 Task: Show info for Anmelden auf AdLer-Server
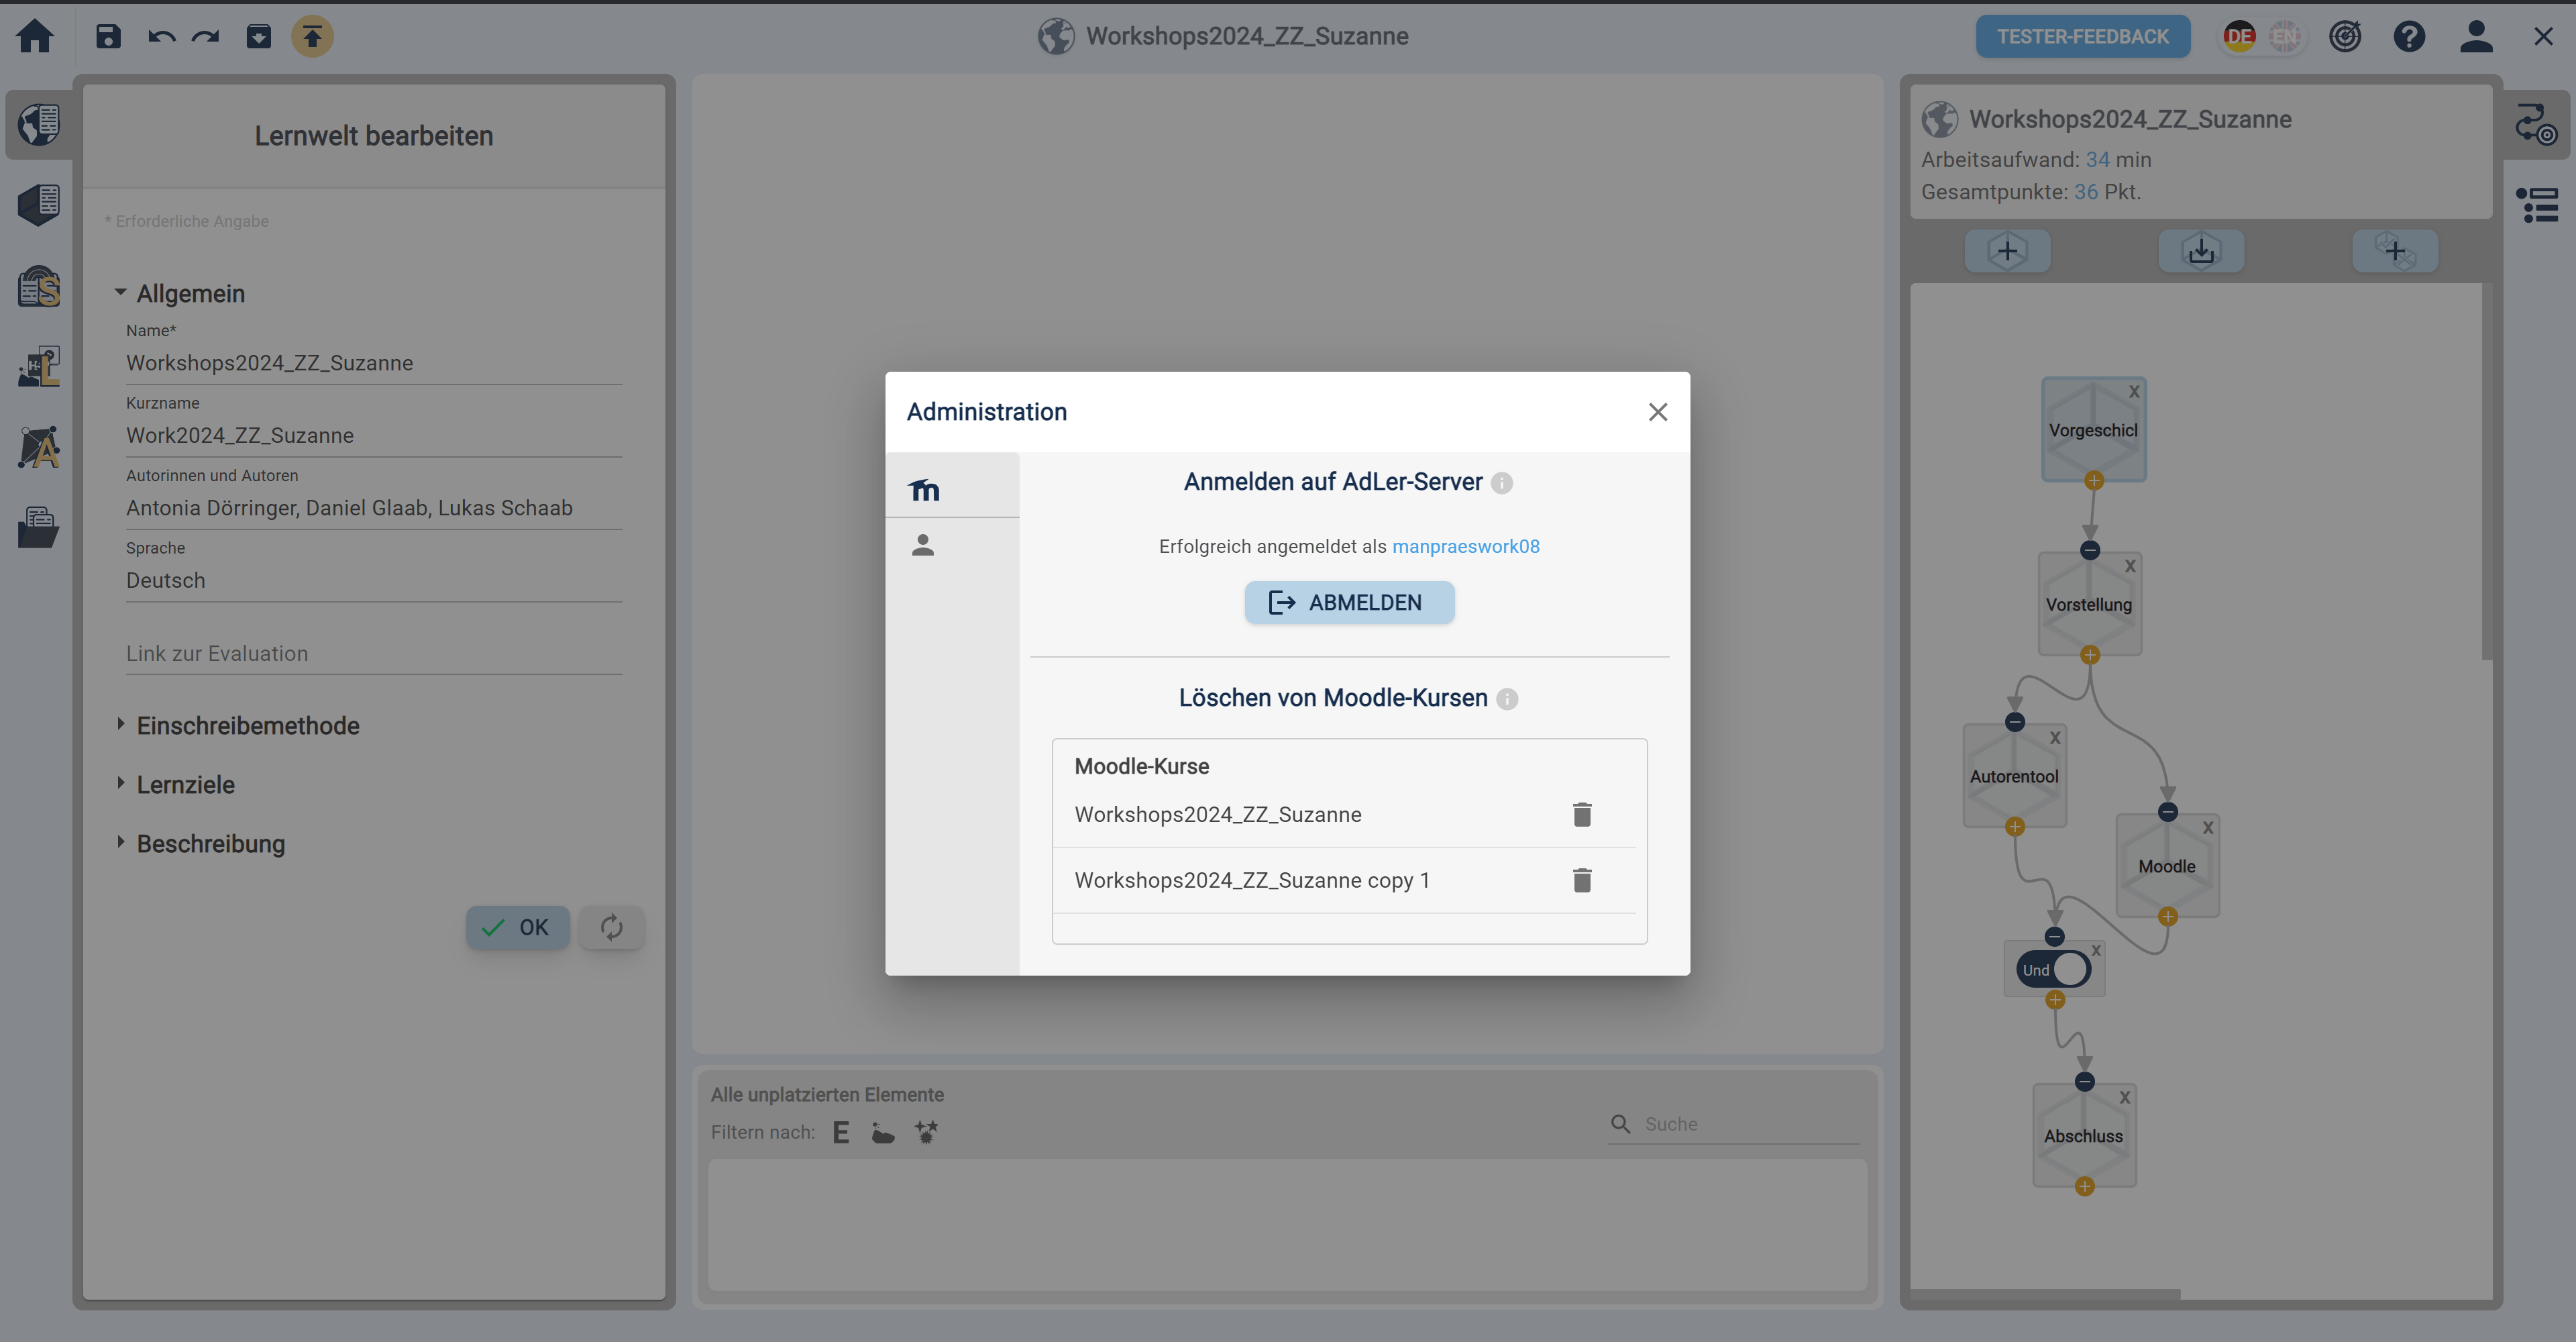1501,483
